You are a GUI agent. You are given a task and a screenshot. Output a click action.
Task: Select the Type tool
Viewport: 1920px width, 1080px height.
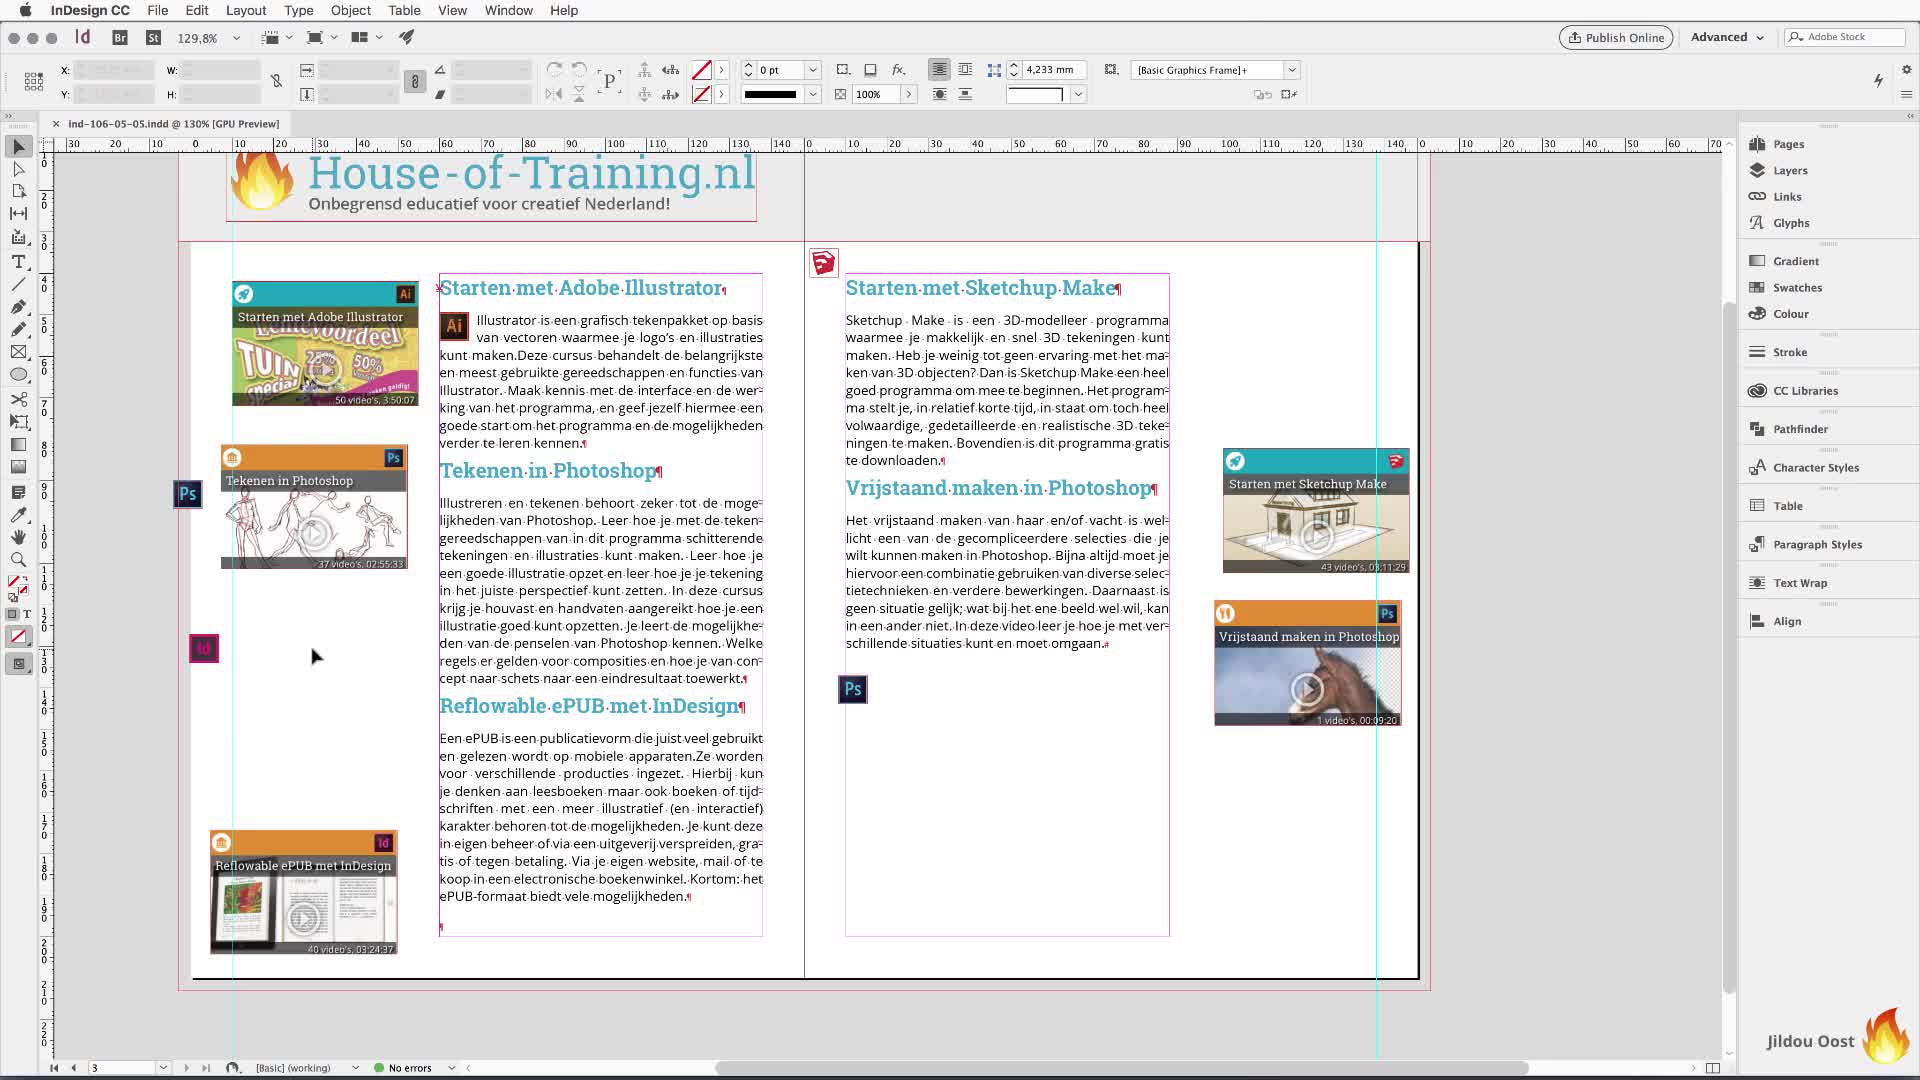(18, 262)
